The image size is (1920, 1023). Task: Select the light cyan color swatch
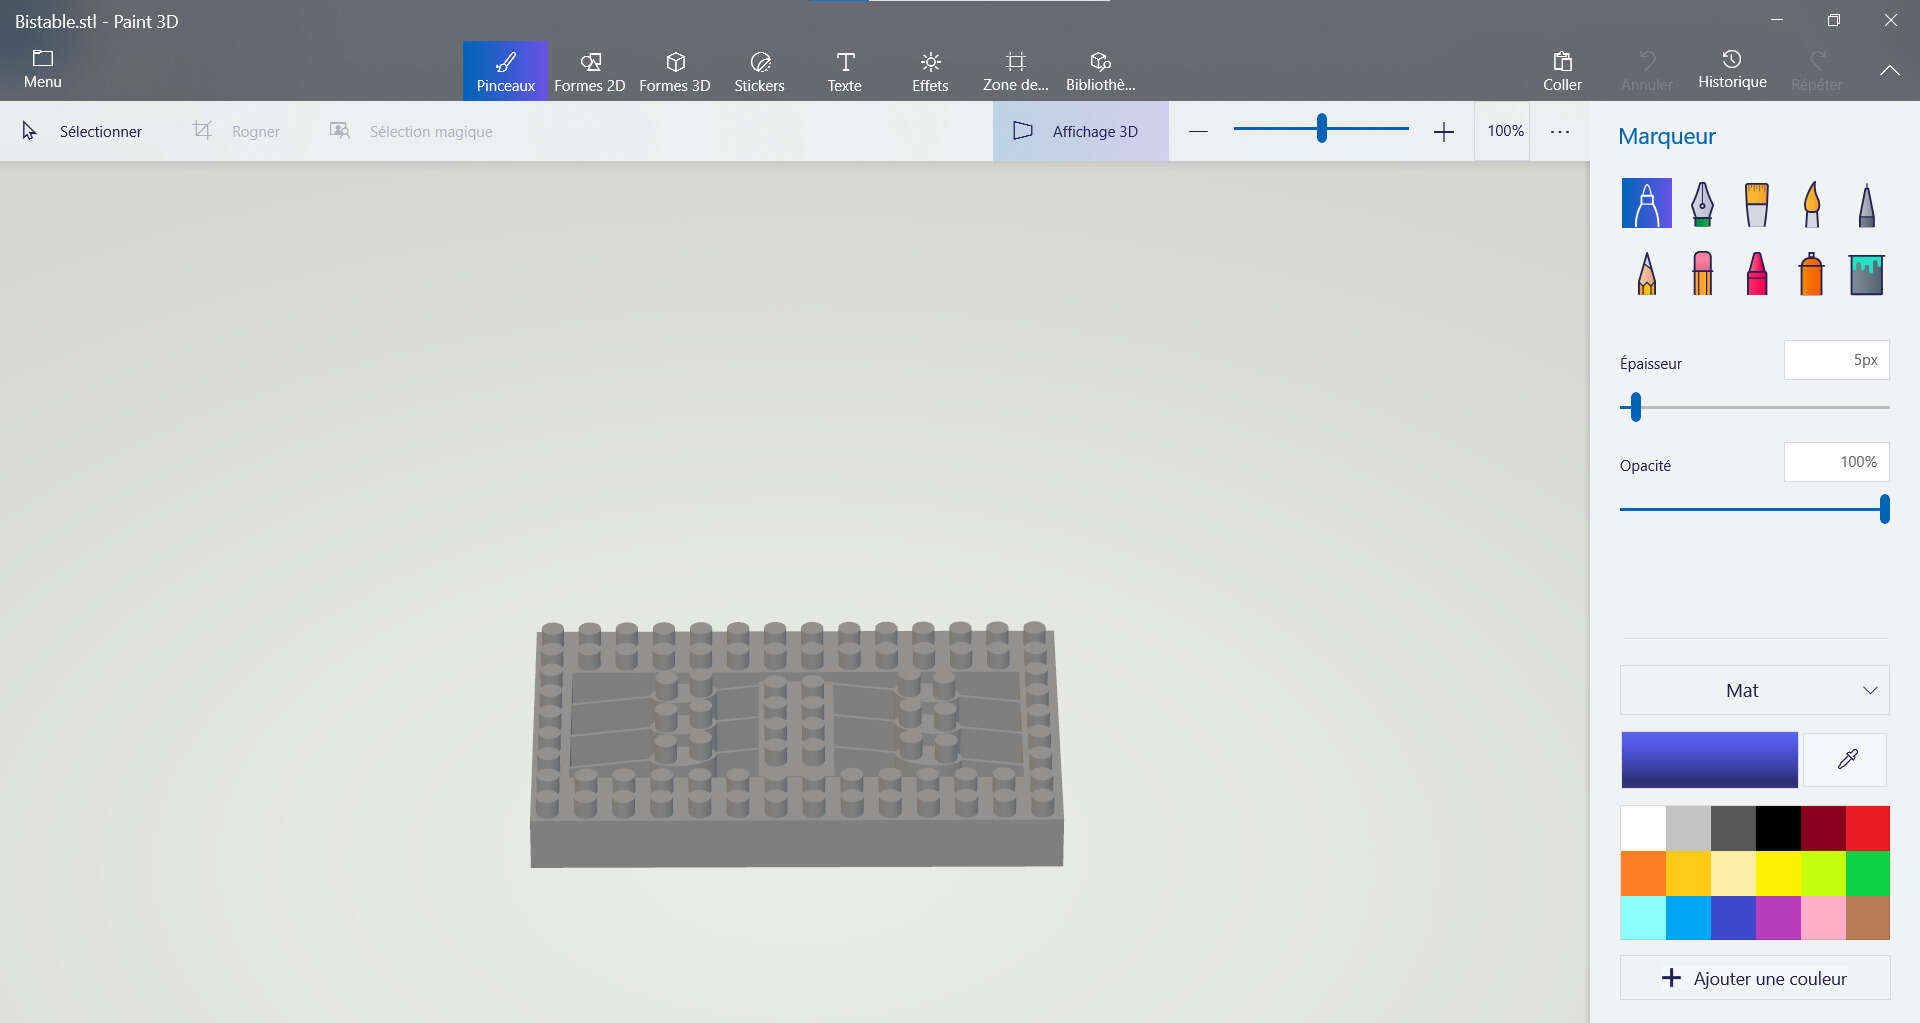[x=1643, y=917]
